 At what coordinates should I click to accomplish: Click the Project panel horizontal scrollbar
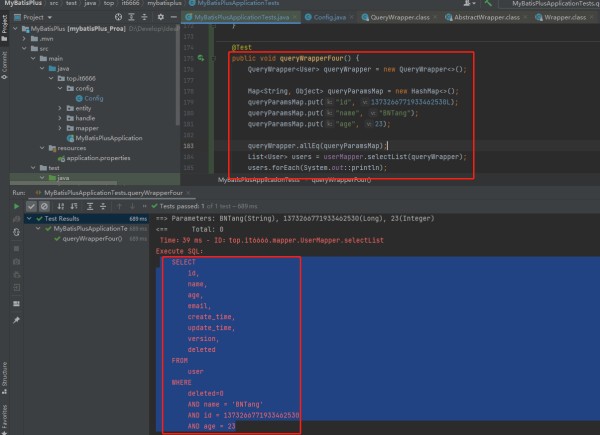[64, 183]
